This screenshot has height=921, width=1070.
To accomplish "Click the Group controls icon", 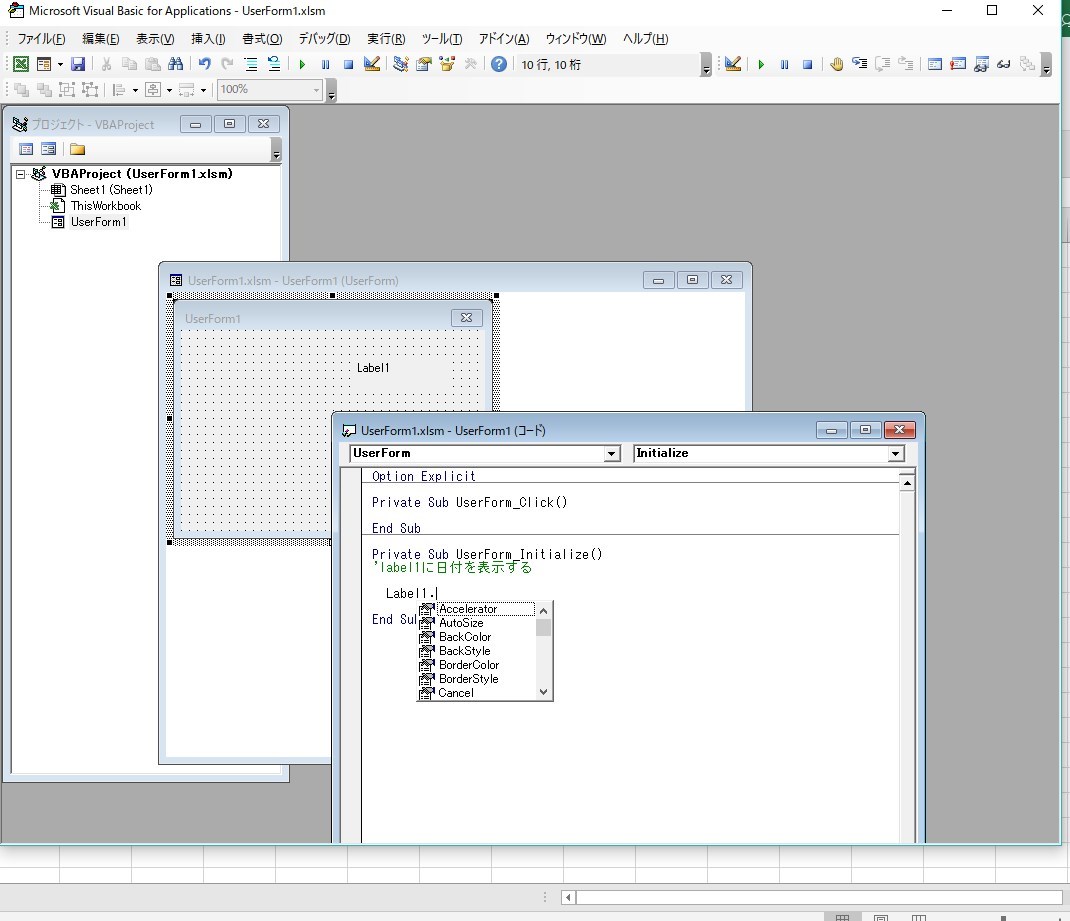I will 67,89.
